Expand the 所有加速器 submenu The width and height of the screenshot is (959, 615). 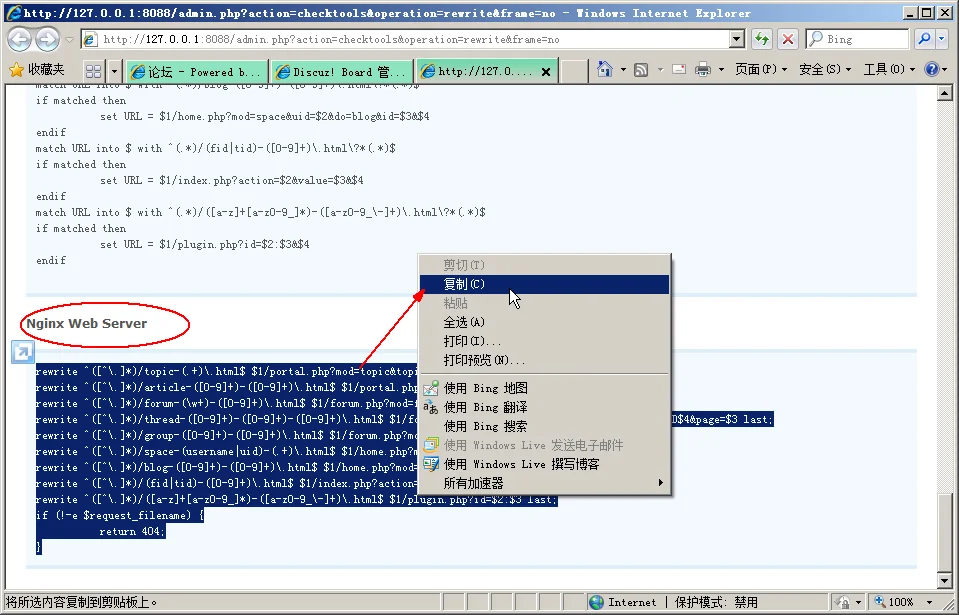pos(544,483)
